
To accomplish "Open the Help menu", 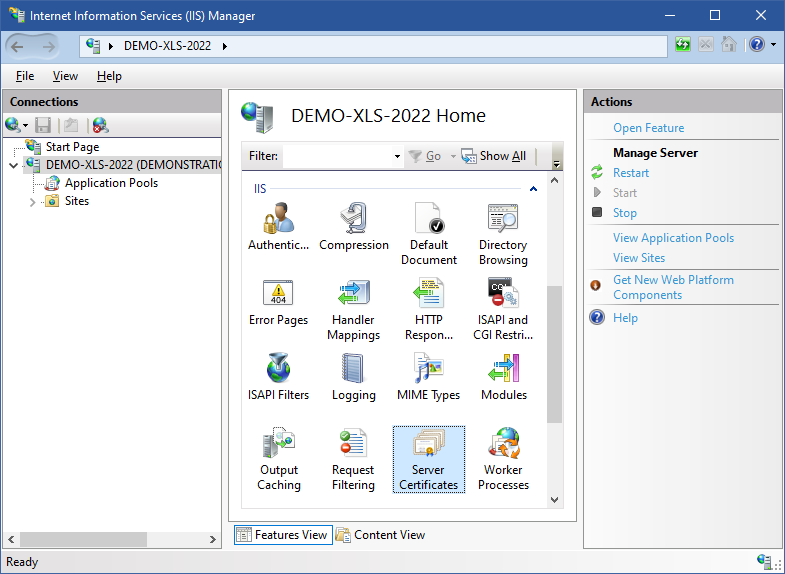I will click(x=109, y=76).
